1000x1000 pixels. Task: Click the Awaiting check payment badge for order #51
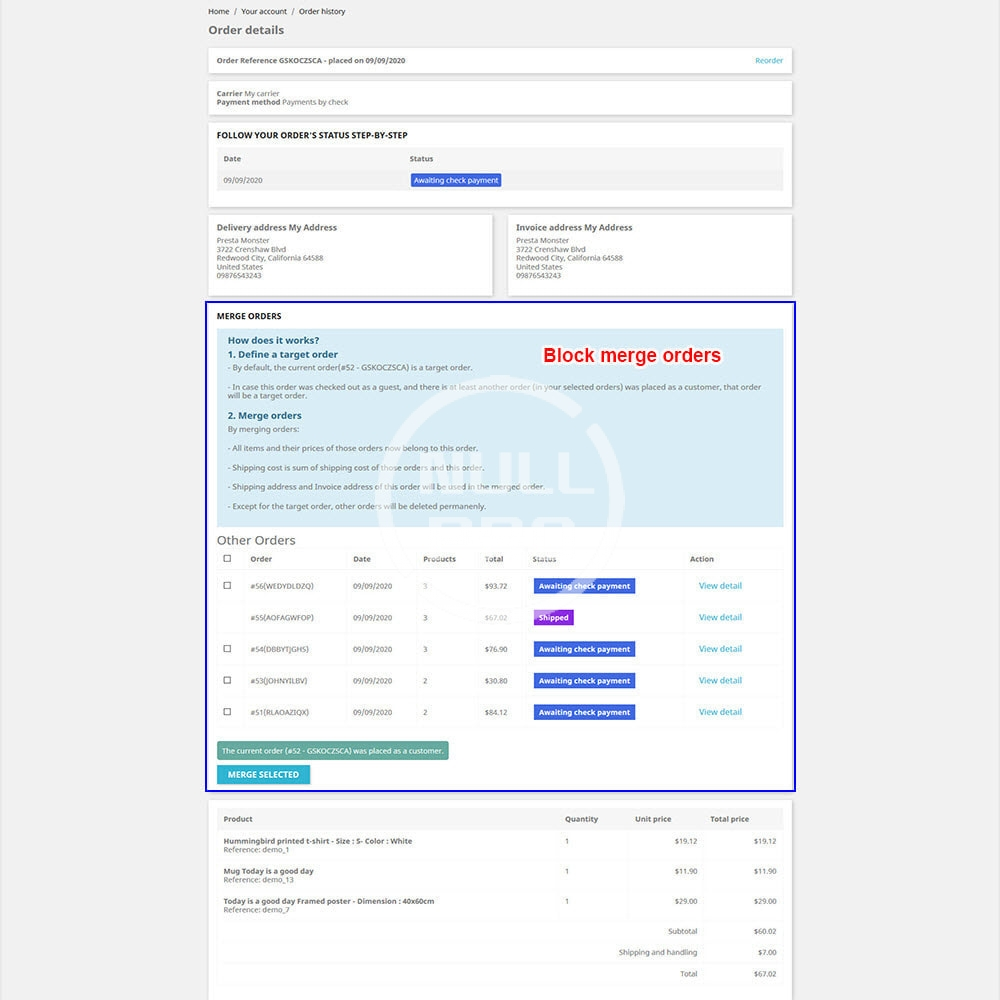pyautogui.click(x=584, y=712)
